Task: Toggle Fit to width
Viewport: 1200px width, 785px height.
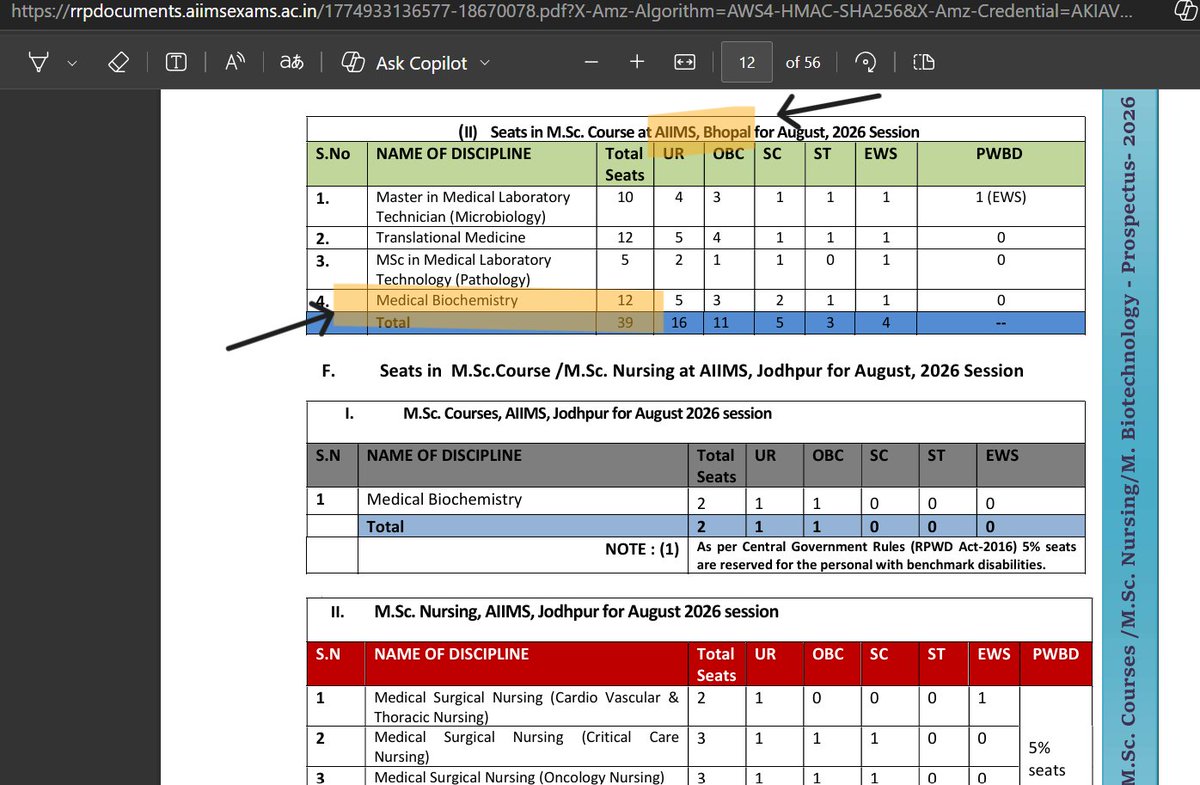Action: pyautogui.click(x=684, y=62)
